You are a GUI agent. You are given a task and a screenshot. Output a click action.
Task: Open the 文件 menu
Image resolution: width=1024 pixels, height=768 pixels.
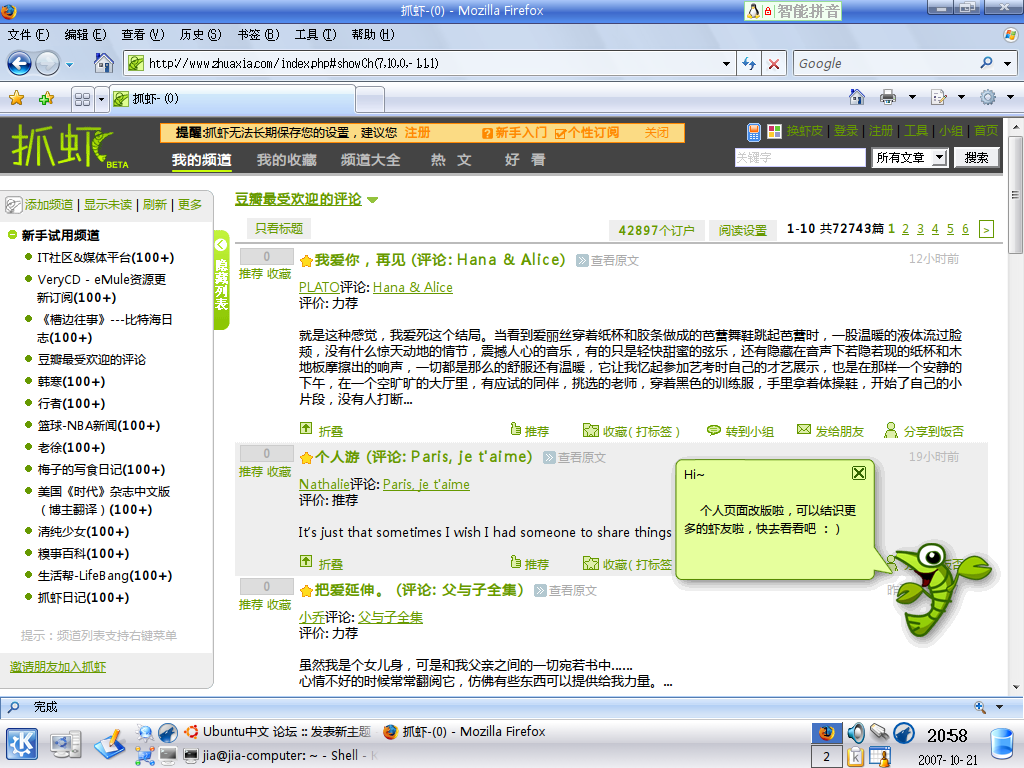(28, 35)
